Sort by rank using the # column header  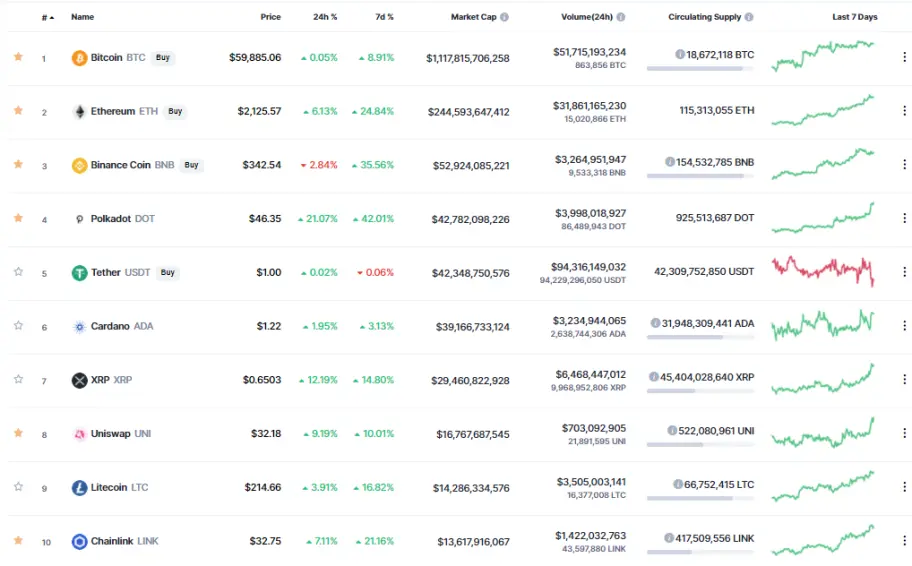tap(48, 17)
